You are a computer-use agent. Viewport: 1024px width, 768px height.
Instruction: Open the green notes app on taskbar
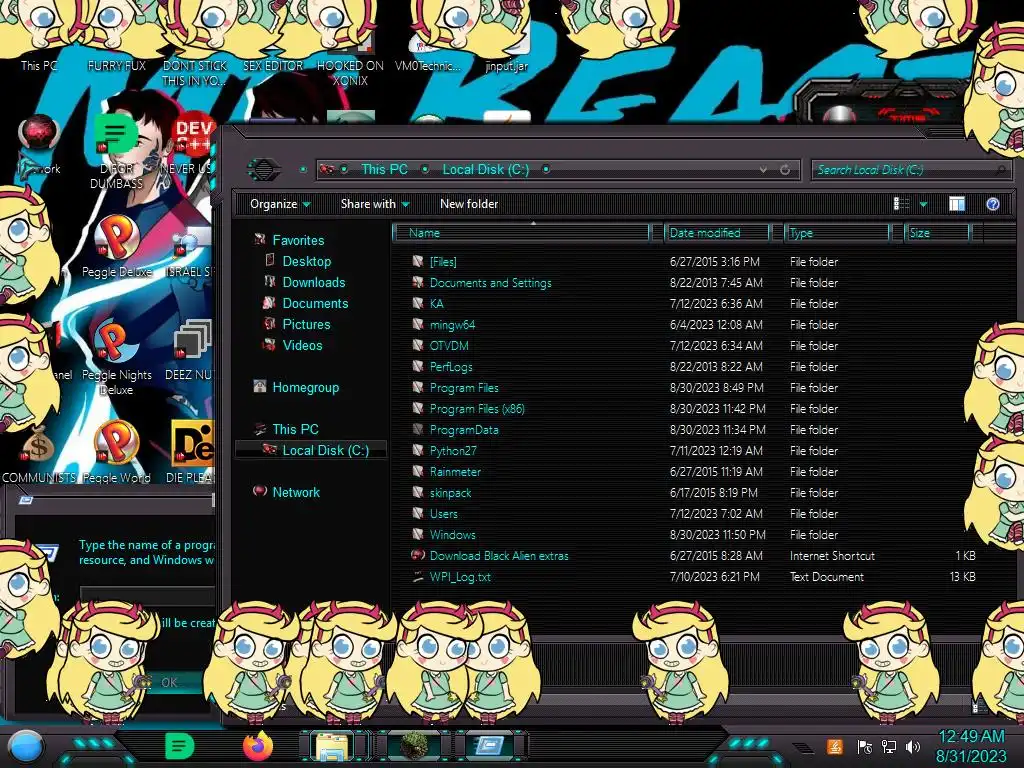coord(180,746)
